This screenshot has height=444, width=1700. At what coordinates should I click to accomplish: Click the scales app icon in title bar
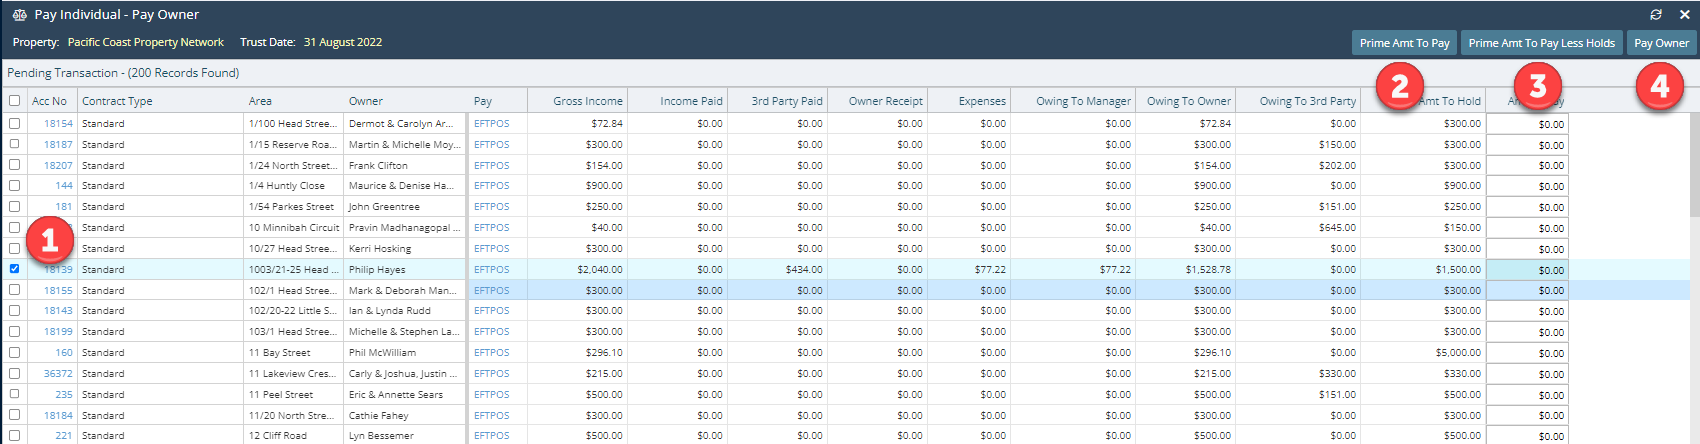click(19, 15)
